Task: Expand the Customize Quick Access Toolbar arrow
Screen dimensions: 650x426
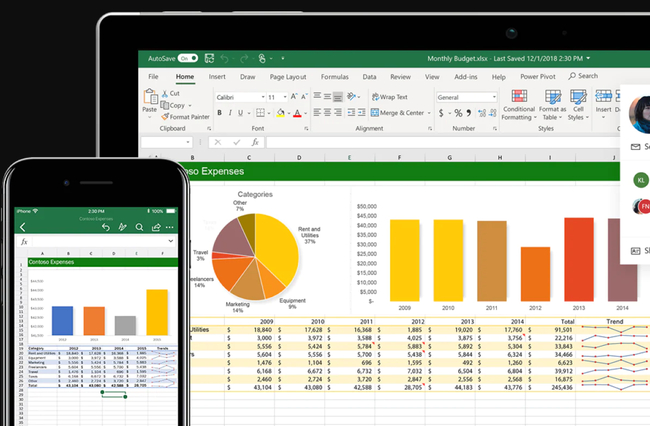Action: 283,58
